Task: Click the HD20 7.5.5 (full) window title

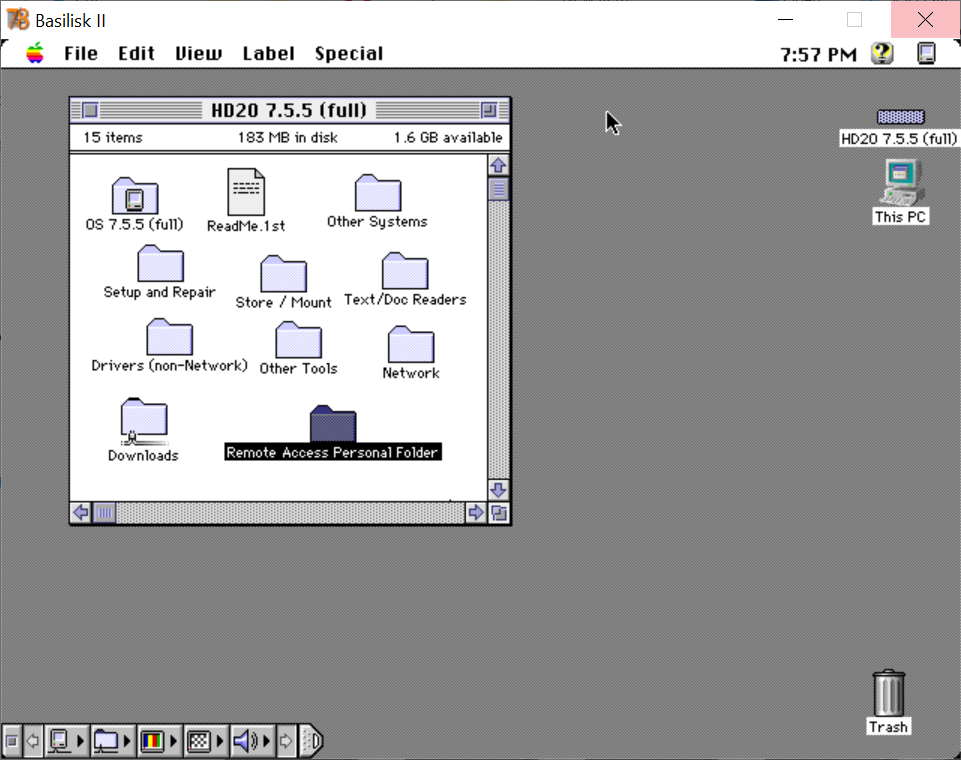Action: pyautogui.click(x=289, y=110)
